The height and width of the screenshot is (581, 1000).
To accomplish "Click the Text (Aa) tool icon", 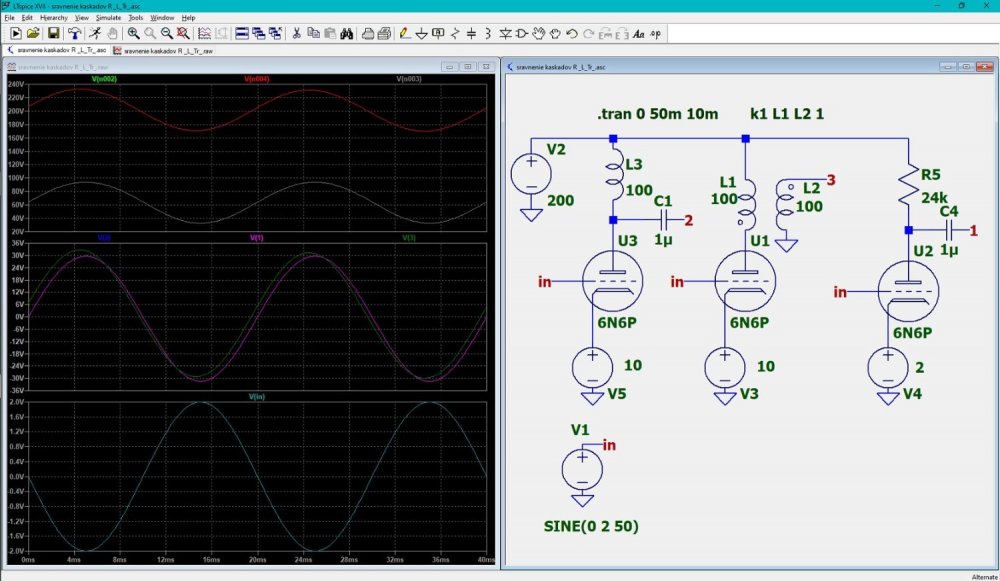I will (x=639, y=33).
